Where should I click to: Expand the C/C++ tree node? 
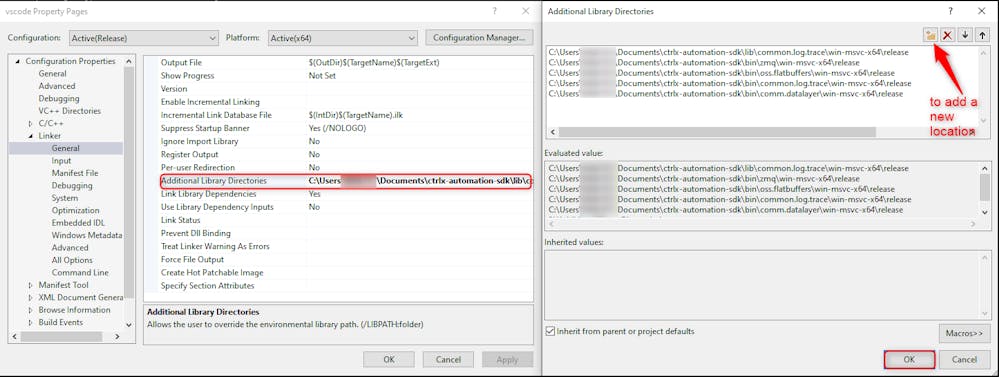[x=31, y=124]
